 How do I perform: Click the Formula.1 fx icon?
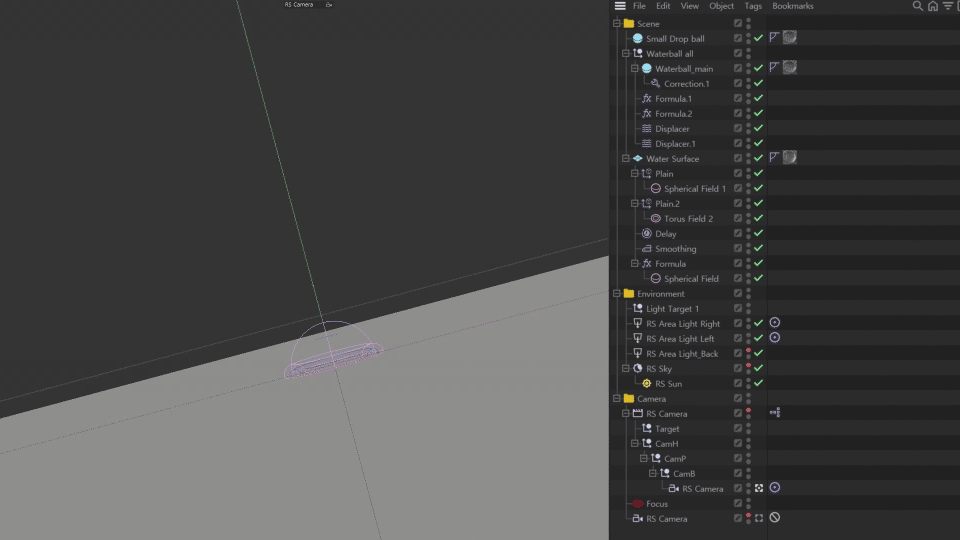(647, 99)
